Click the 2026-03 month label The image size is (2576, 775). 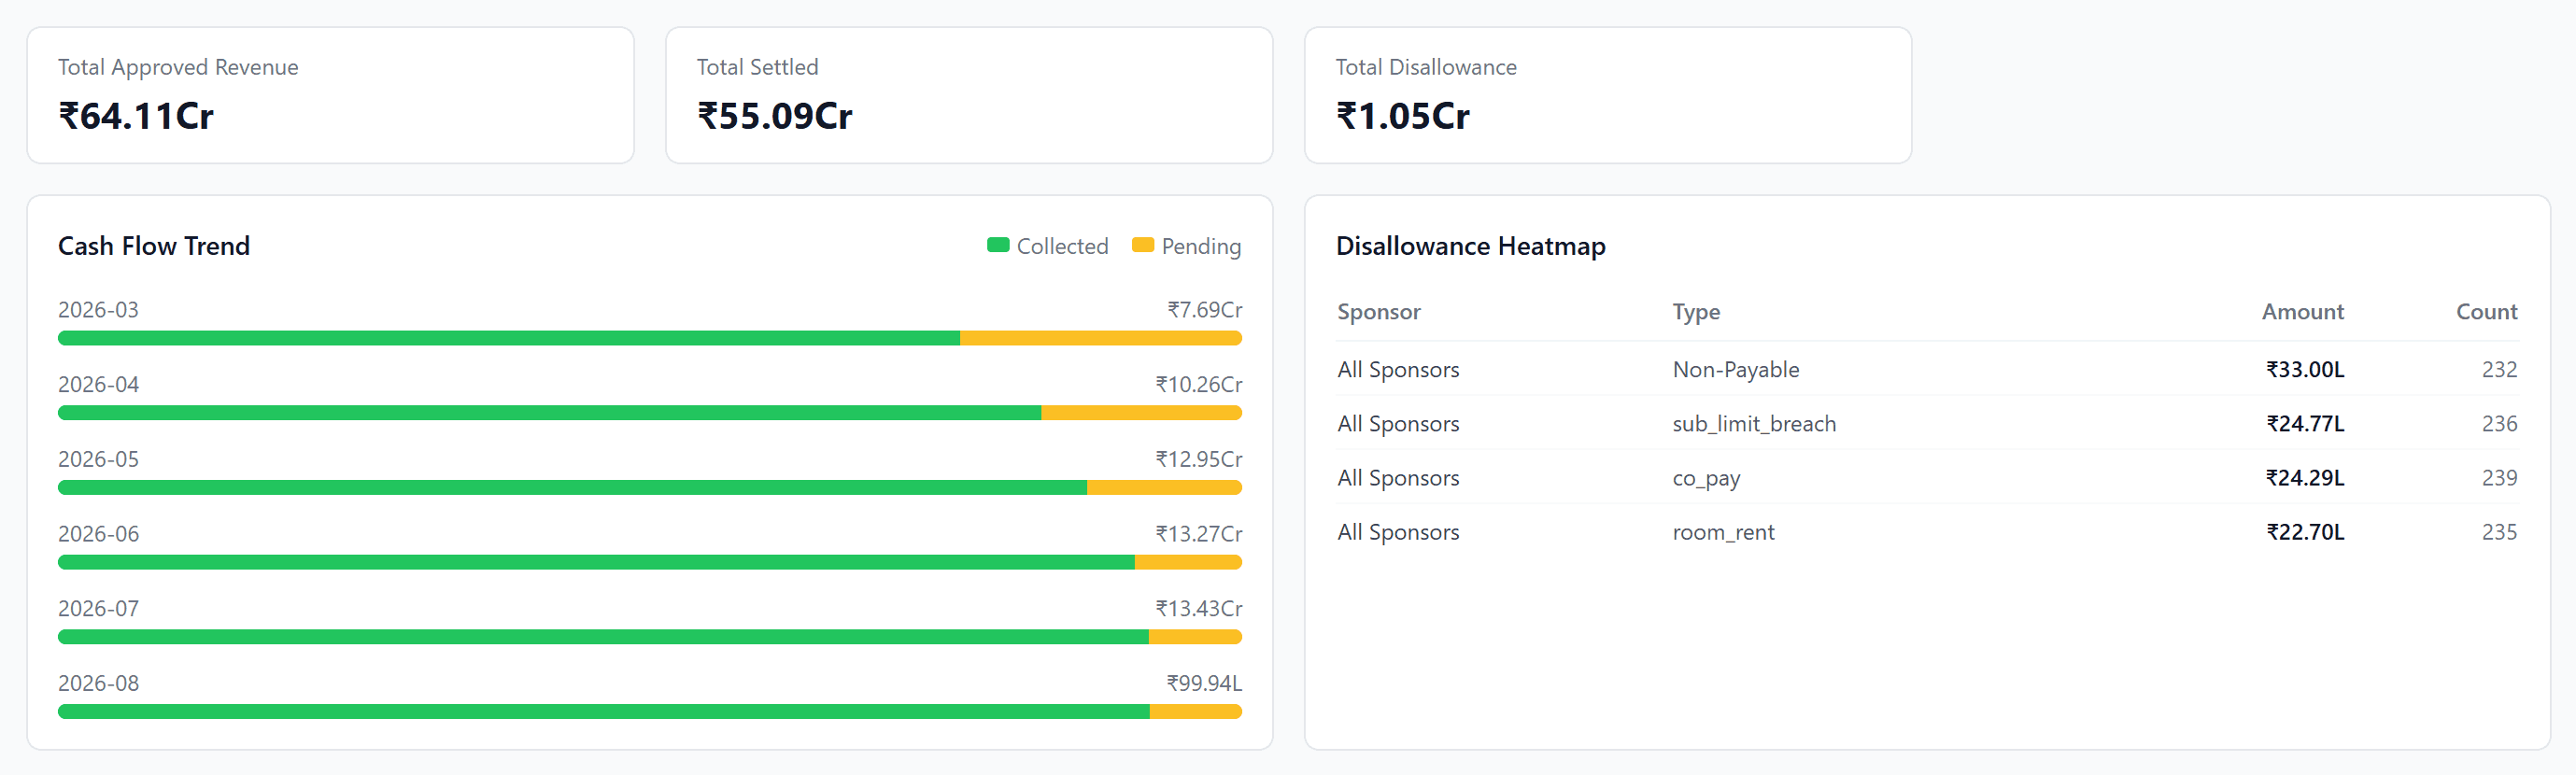tap(98, 310)
